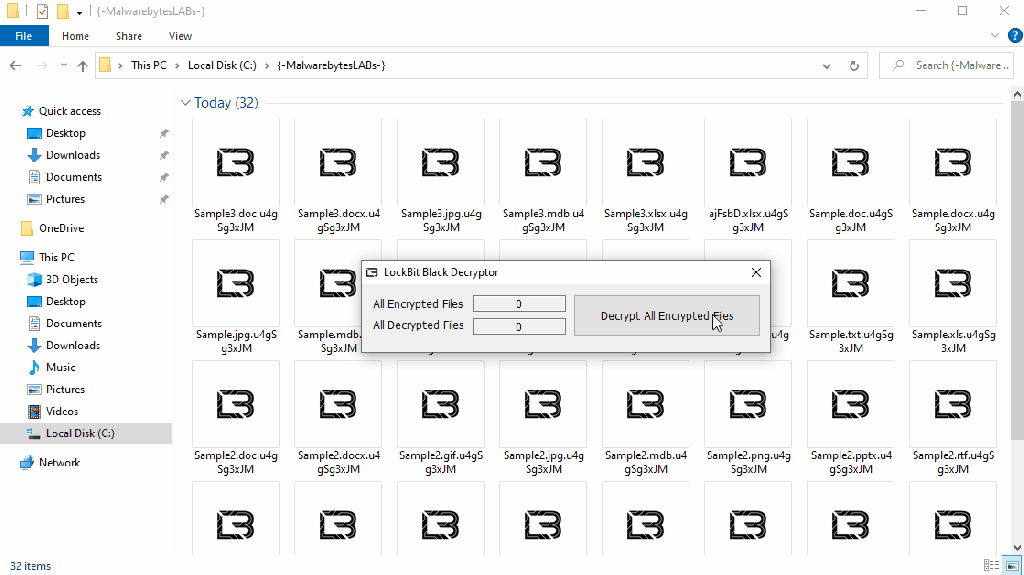Open pinned Documents under Quick access
Viewport: 1024px width, 575px height.
[x=73, y=177]
